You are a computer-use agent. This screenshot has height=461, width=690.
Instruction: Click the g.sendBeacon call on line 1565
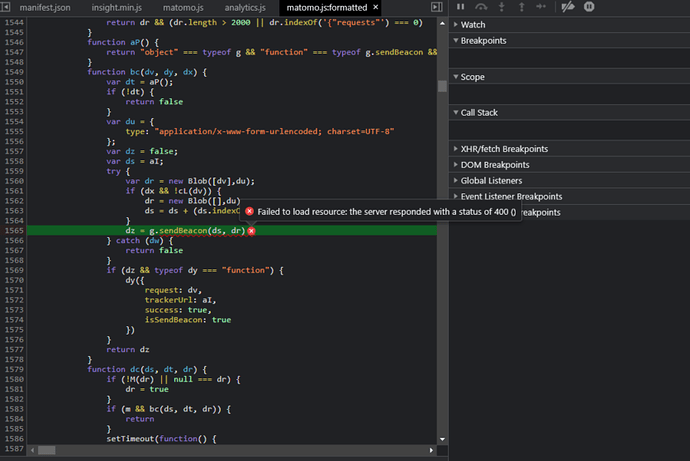coord(197,230)
